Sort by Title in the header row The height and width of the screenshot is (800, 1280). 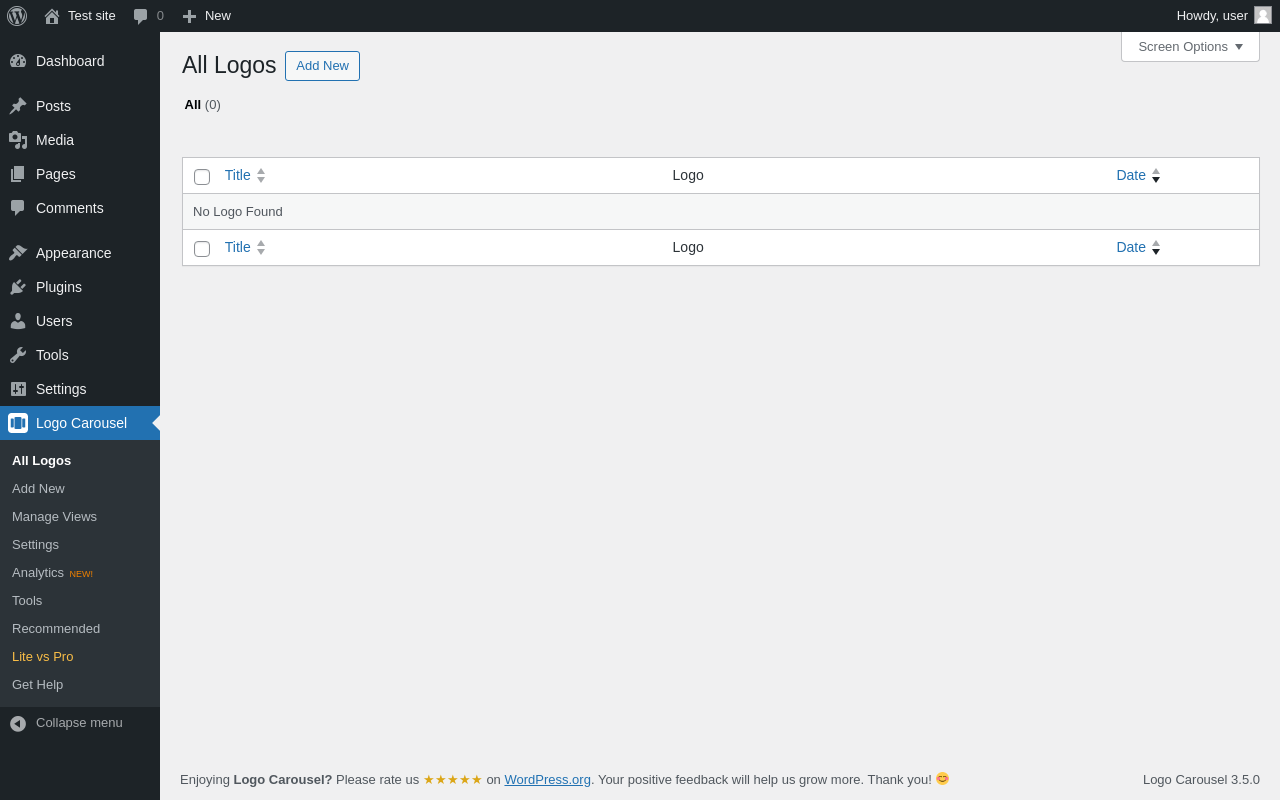(x=245, y=175)
